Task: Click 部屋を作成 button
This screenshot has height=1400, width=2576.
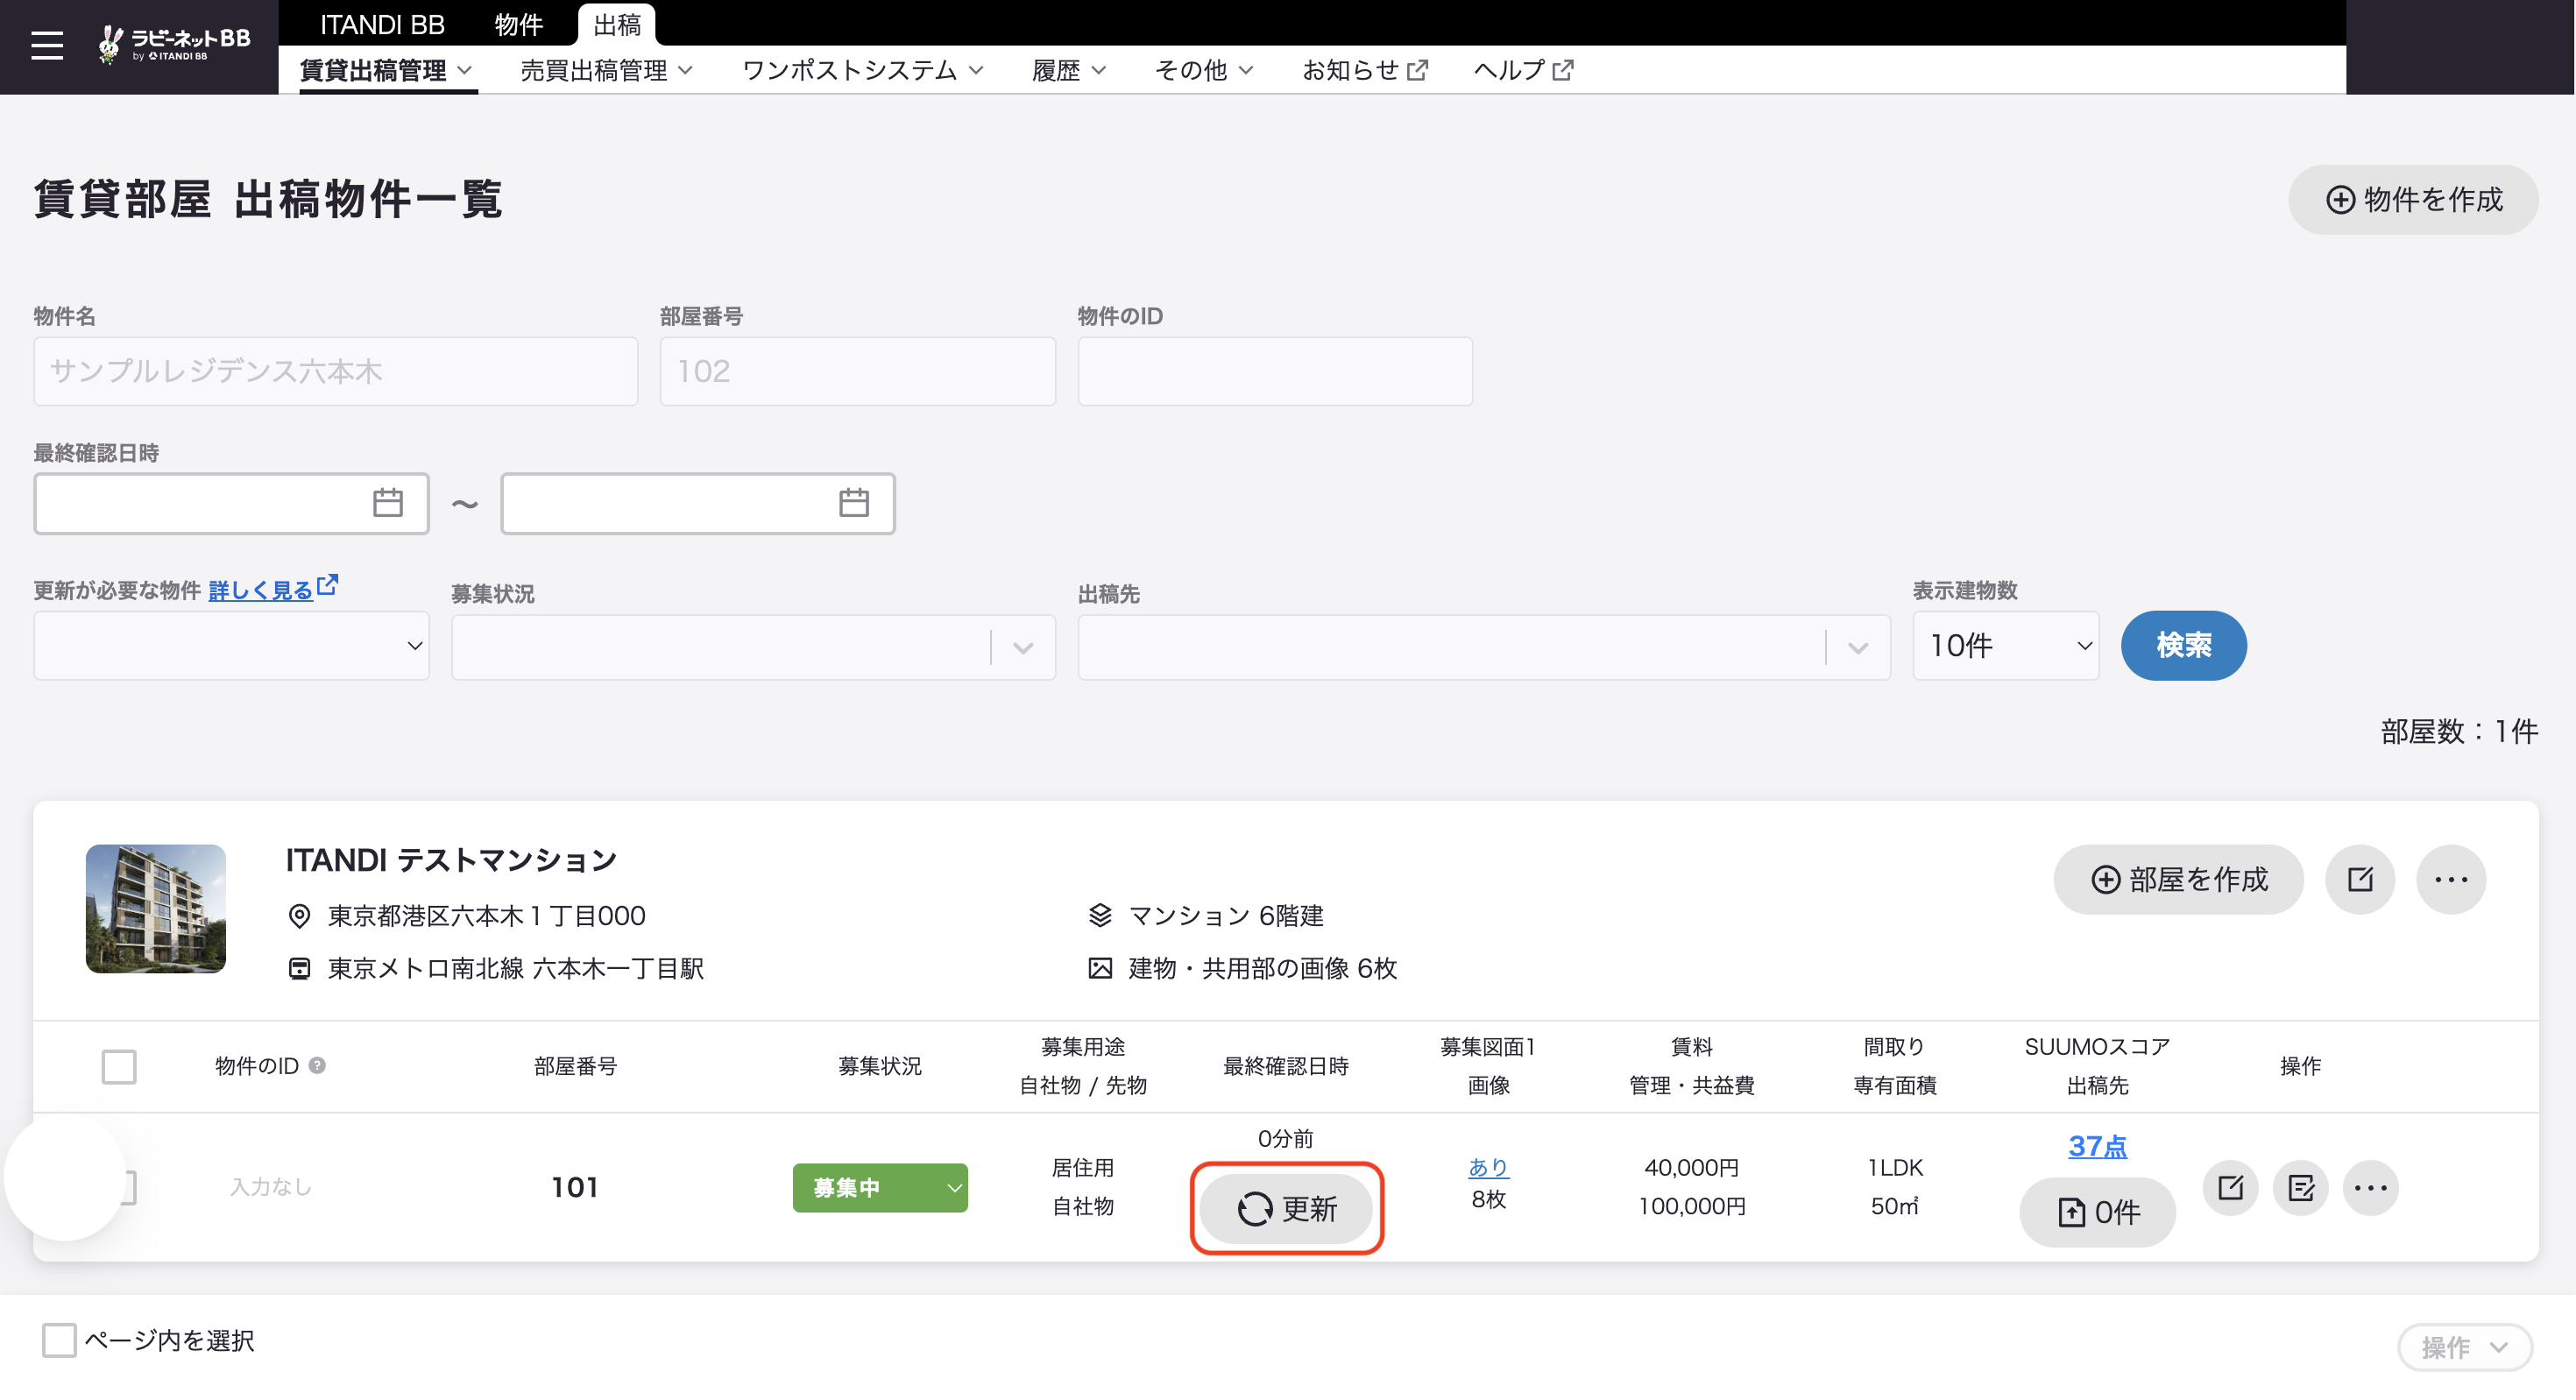Action: [x=2178, y=879]
